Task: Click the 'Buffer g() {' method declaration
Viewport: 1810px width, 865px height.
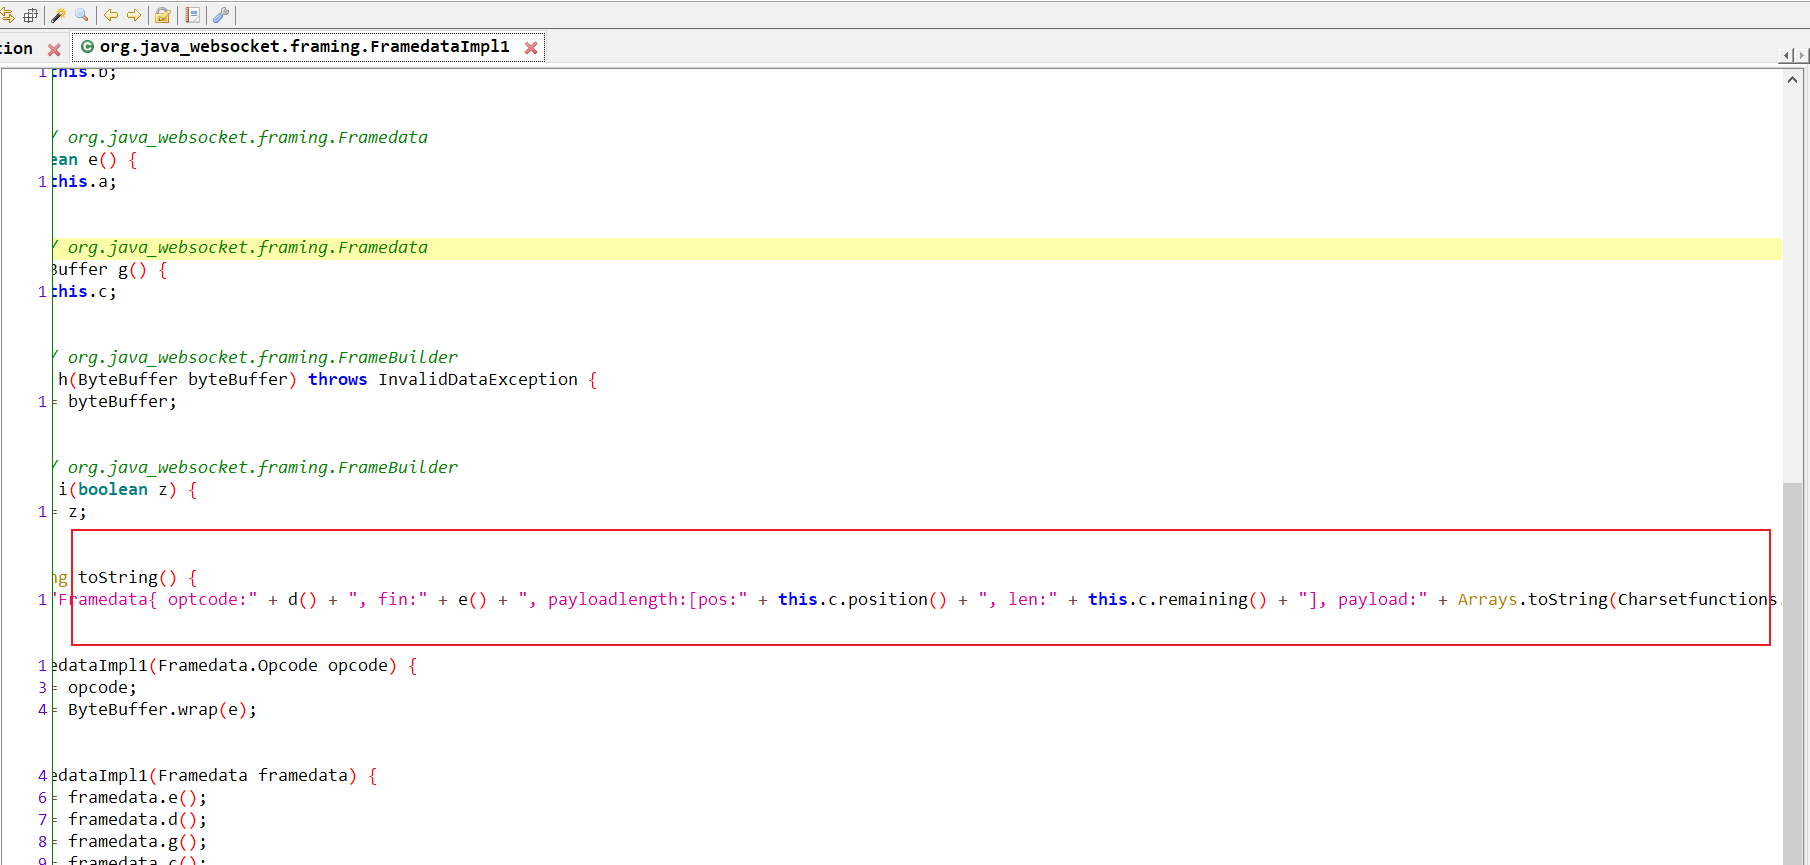Action: pos(109,269)
